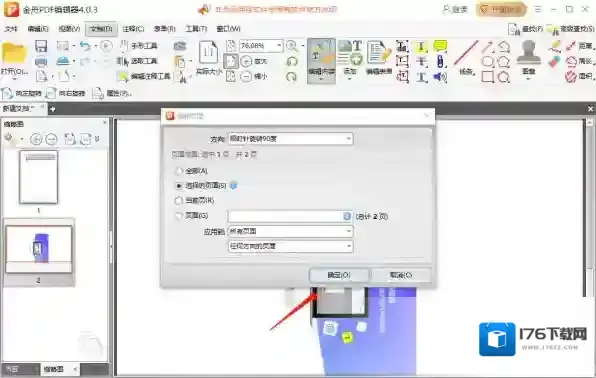This screenshot has width=596, height=378.
Task: Switch to the Thumbnails bottom tab
Action: pyautogui.click(x=58, y=369)
